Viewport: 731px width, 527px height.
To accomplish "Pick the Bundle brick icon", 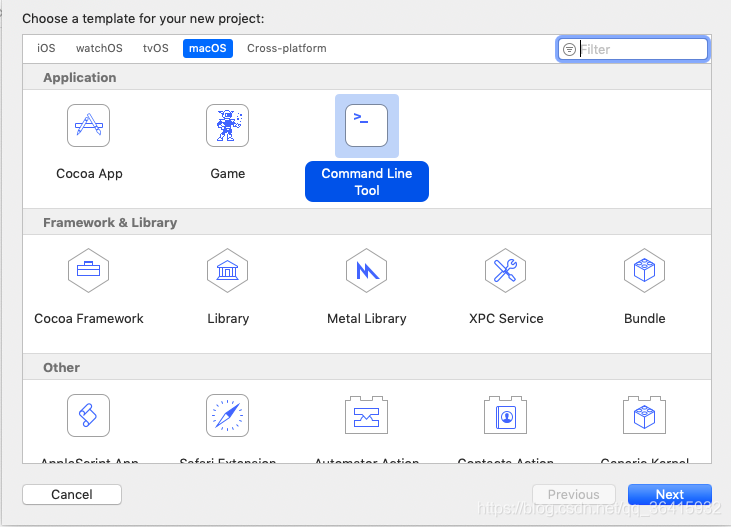I will pos(644,270).
